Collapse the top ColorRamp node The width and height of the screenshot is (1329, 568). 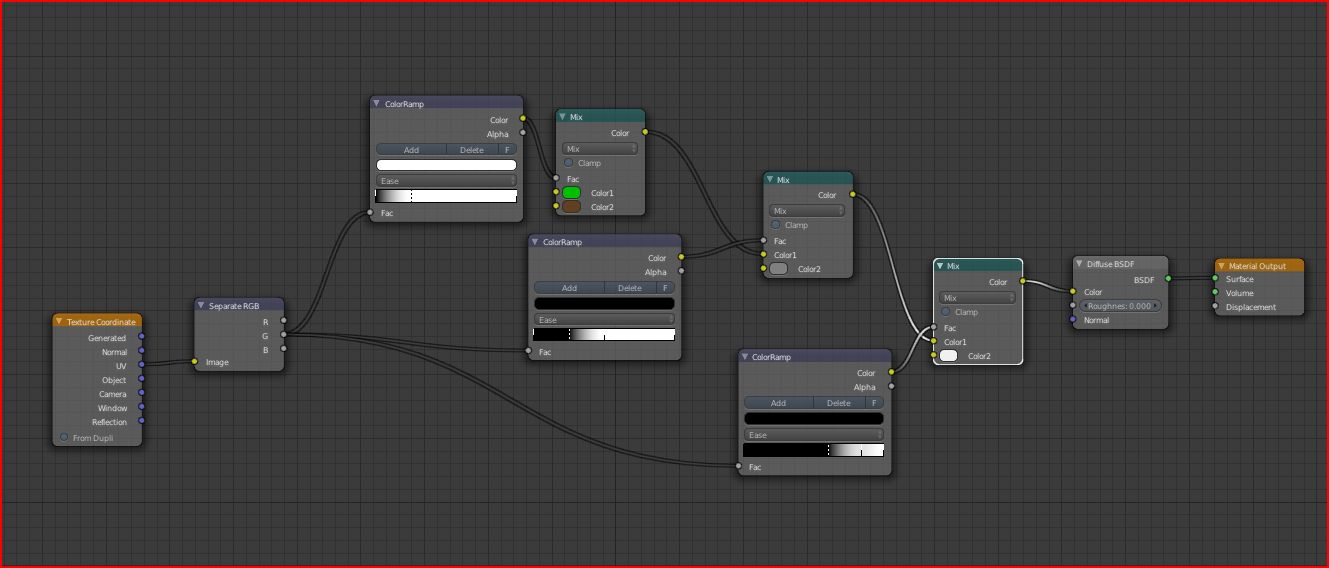click(x=377, y=103)
